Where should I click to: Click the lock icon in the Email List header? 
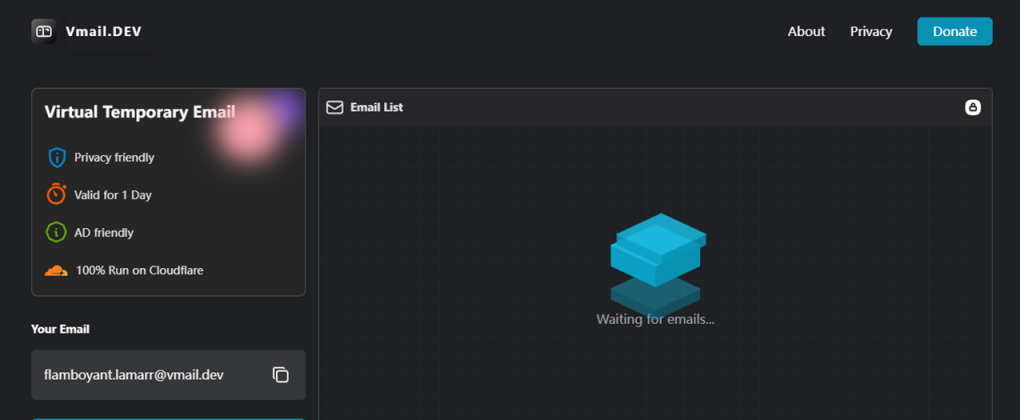(972, 107)
